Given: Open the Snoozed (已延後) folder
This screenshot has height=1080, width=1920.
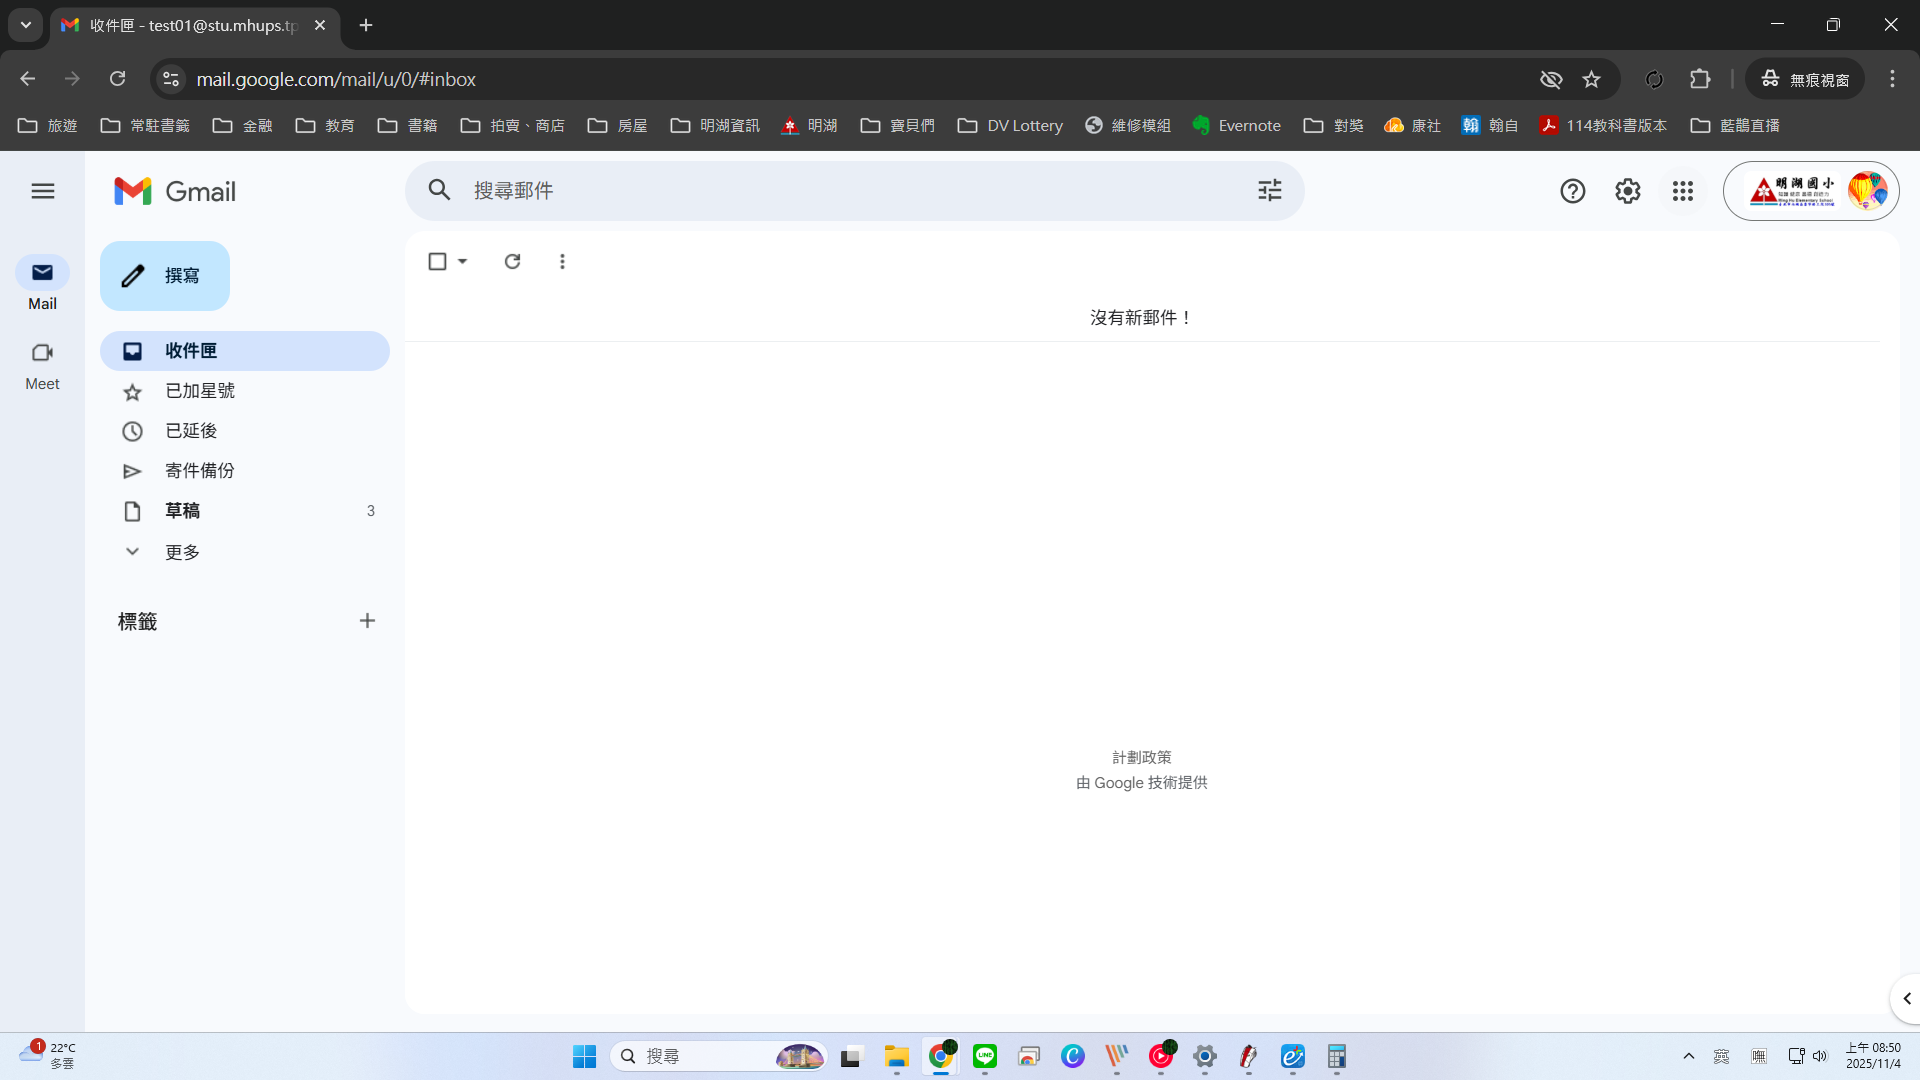Looking at the screenshot, I should (x=190, y=431).
